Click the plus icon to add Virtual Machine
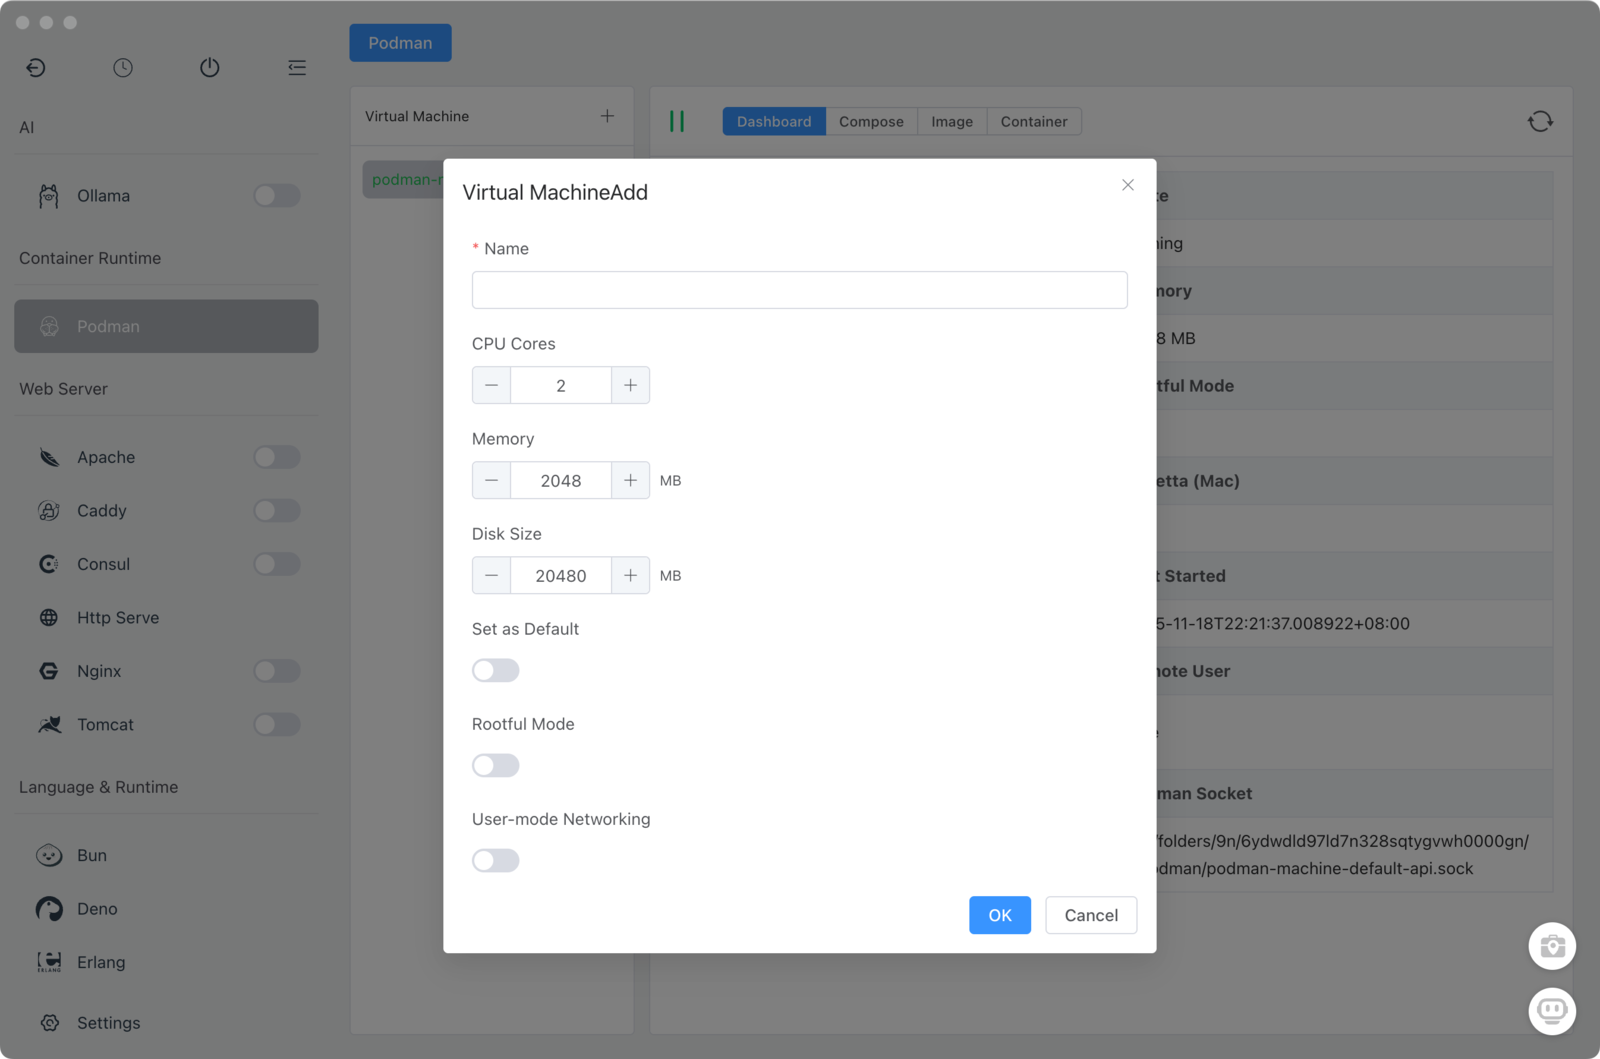The height and width of the screenshot is (1059, 1600). pos(607,116)
